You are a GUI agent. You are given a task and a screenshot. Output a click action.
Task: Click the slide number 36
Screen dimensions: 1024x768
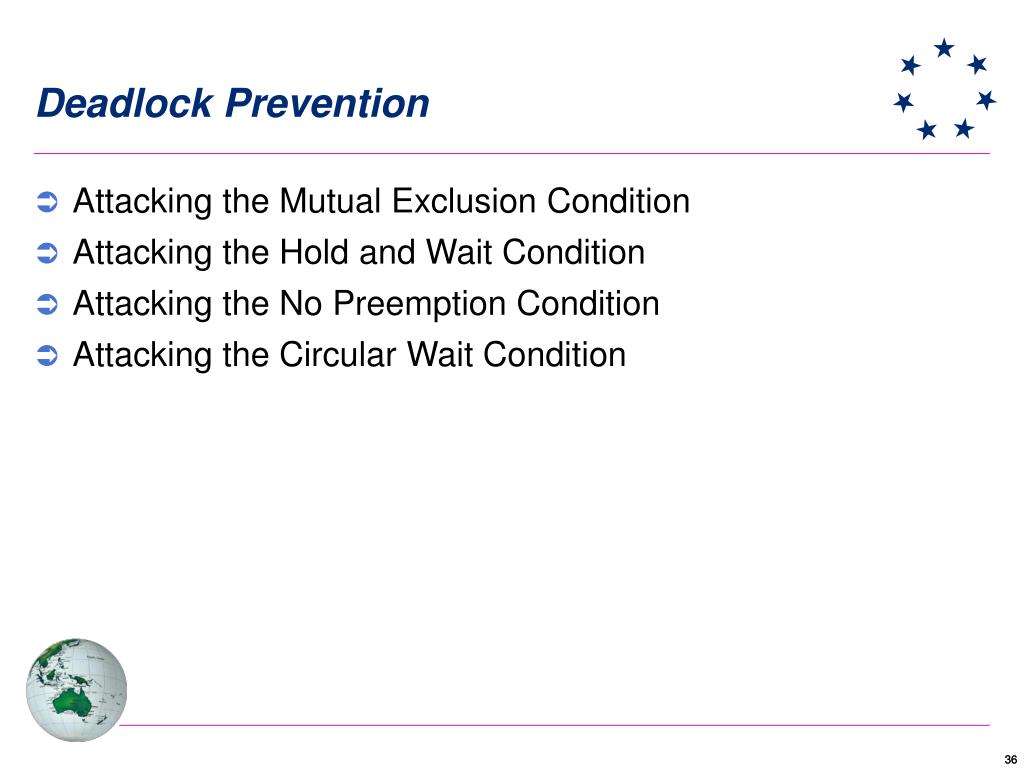point(1010,760)
